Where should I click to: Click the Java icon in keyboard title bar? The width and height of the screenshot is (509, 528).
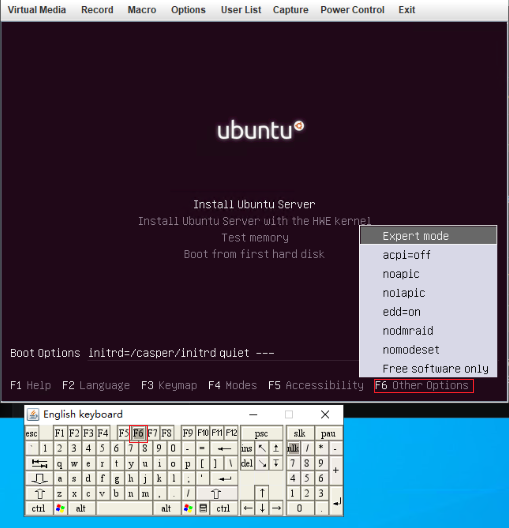(x=33, y=414)
